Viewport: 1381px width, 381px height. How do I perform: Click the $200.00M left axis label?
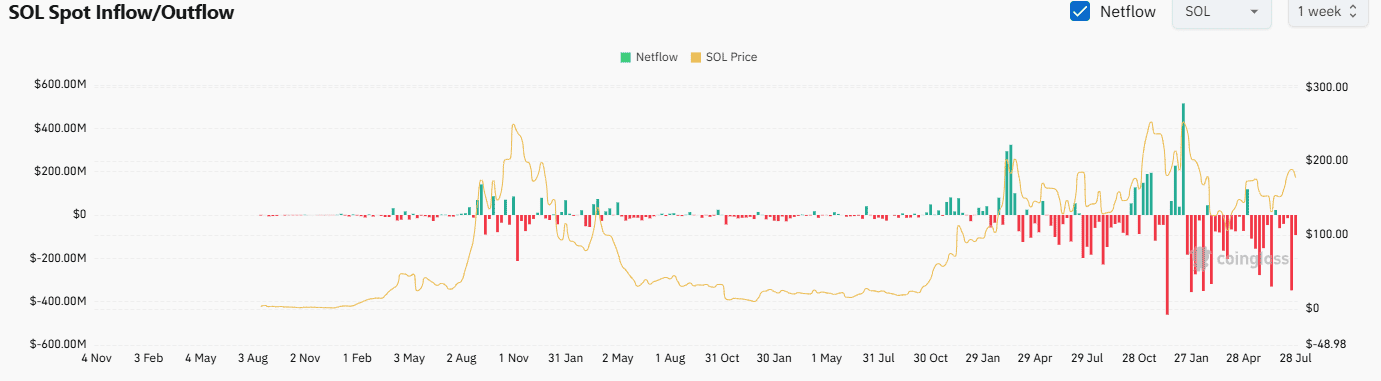point(59,172)
